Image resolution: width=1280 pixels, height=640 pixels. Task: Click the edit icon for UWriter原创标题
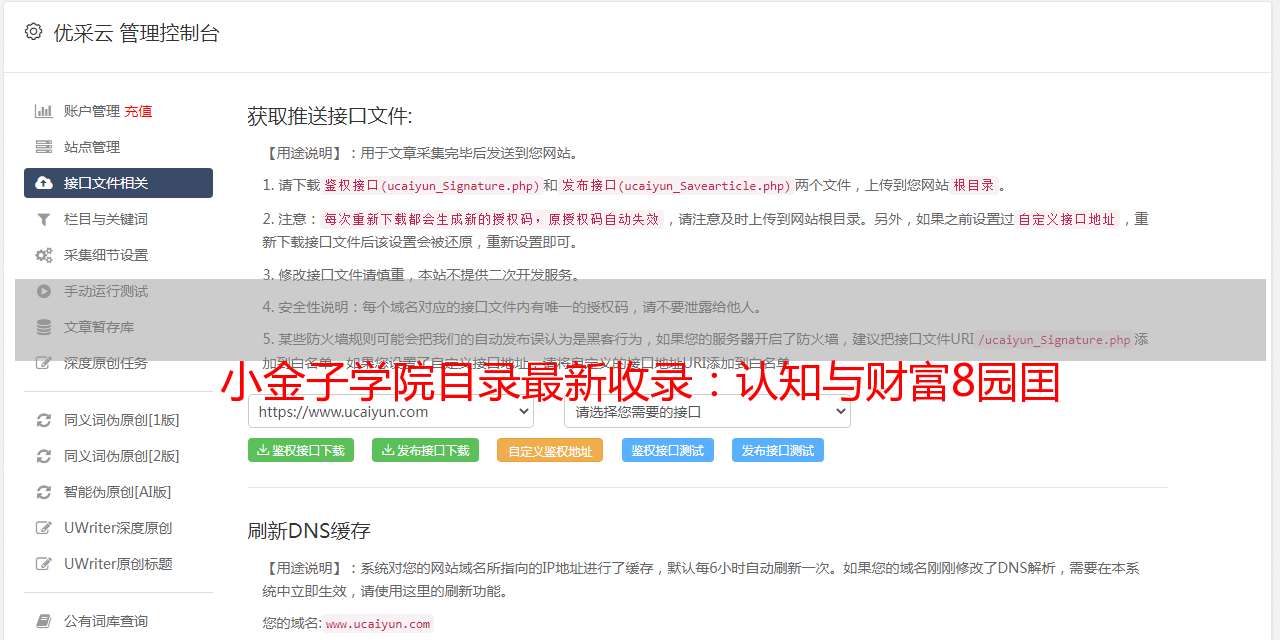(x=44, y=564)
